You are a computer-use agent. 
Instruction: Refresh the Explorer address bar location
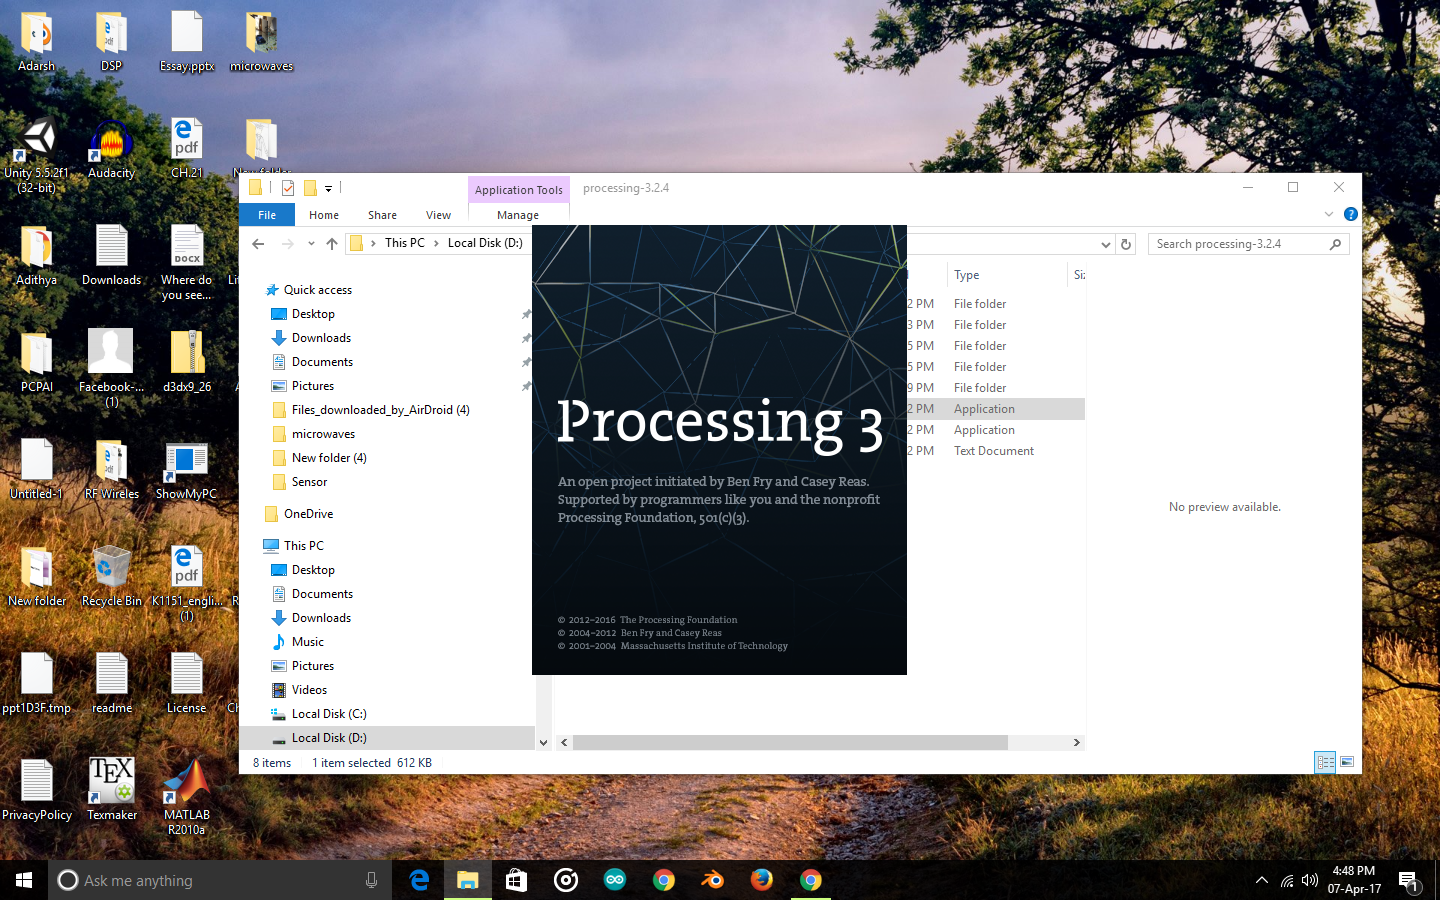[1126, 244]
